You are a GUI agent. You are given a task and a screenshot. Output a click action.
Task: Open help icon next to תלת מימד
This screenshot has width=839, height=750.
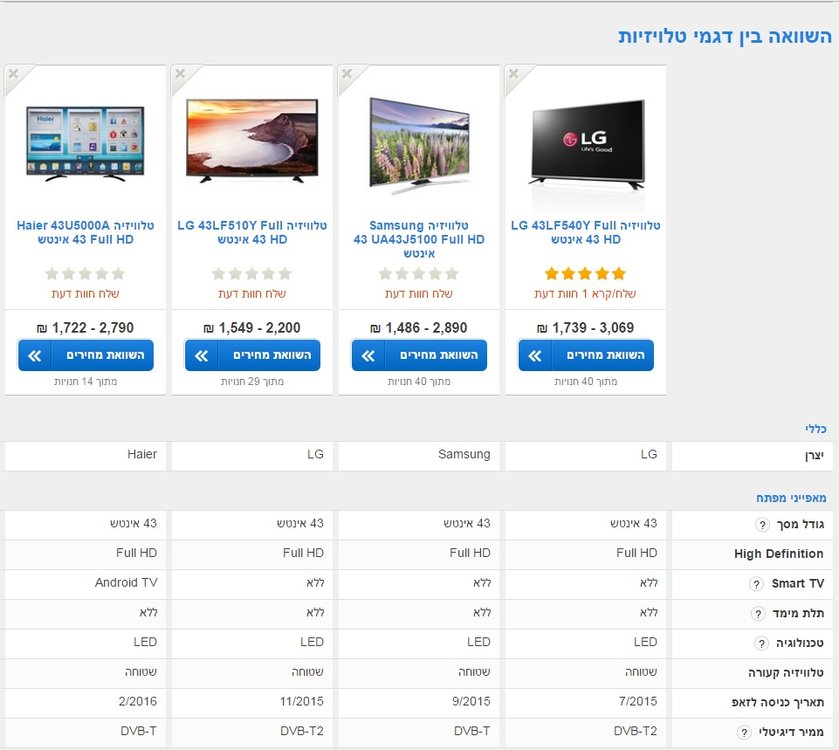758,614
